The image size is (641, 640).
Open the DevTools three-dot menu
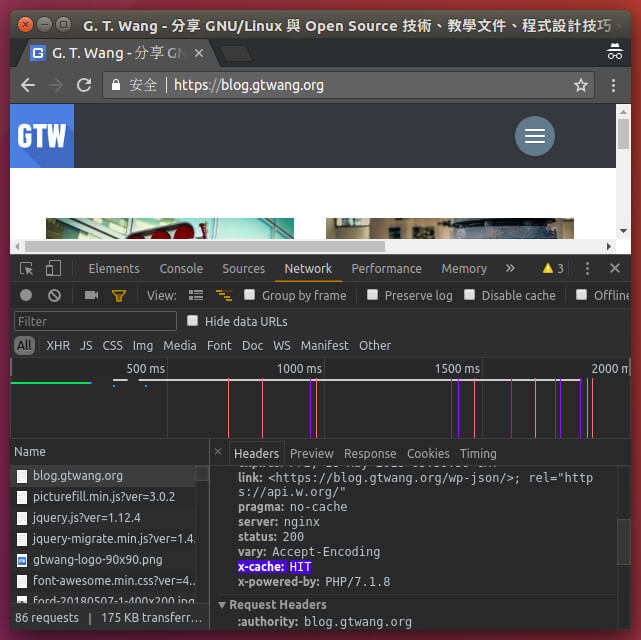(587, 268)
